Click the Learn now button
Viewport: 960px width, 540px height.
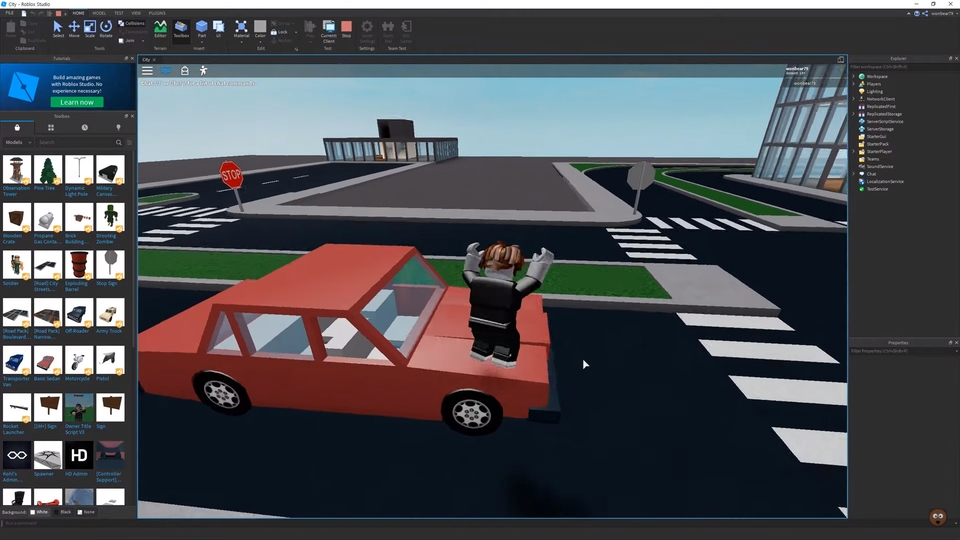(x=77, y=102)
